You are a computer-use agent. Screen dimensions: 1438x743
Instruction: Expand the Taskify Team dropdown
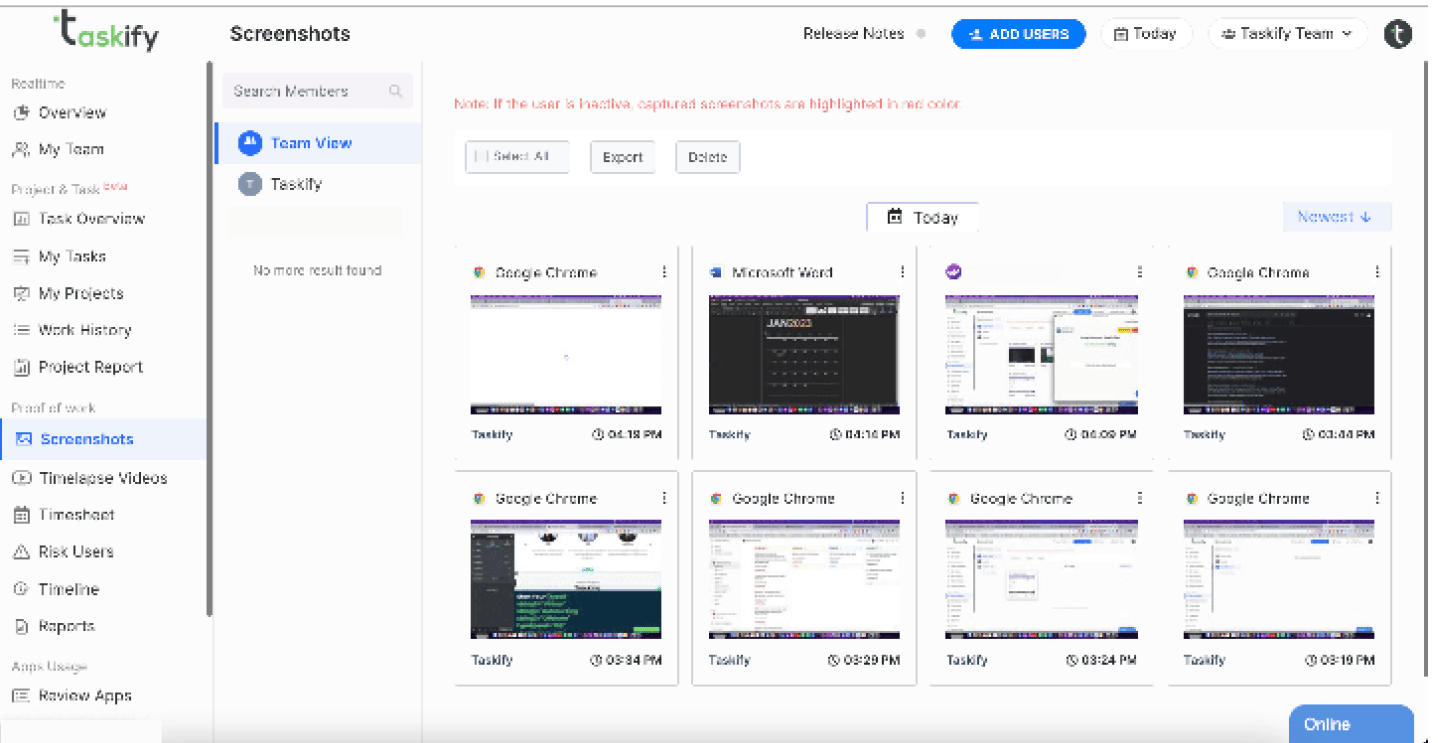[x=1286, y=34]
